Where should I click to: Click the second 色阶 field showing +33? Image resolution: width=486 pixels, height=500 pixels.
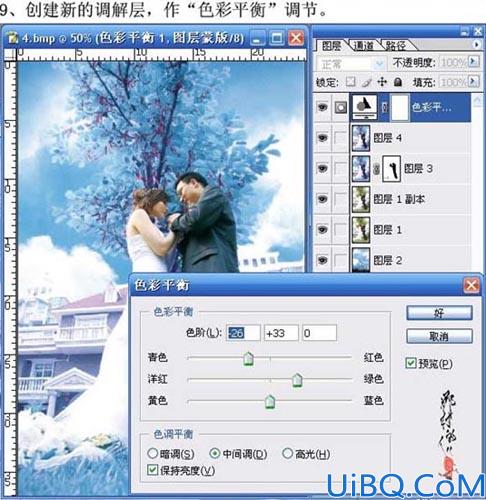click(x=281, y=333)
